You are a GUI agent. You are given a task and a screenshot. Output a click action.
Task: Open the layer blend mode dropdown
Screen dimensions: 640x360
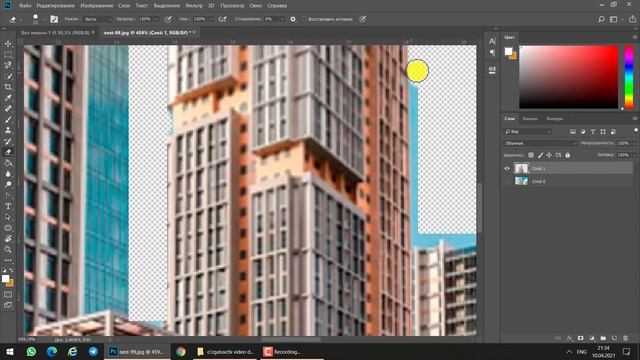tap(540, 143)
